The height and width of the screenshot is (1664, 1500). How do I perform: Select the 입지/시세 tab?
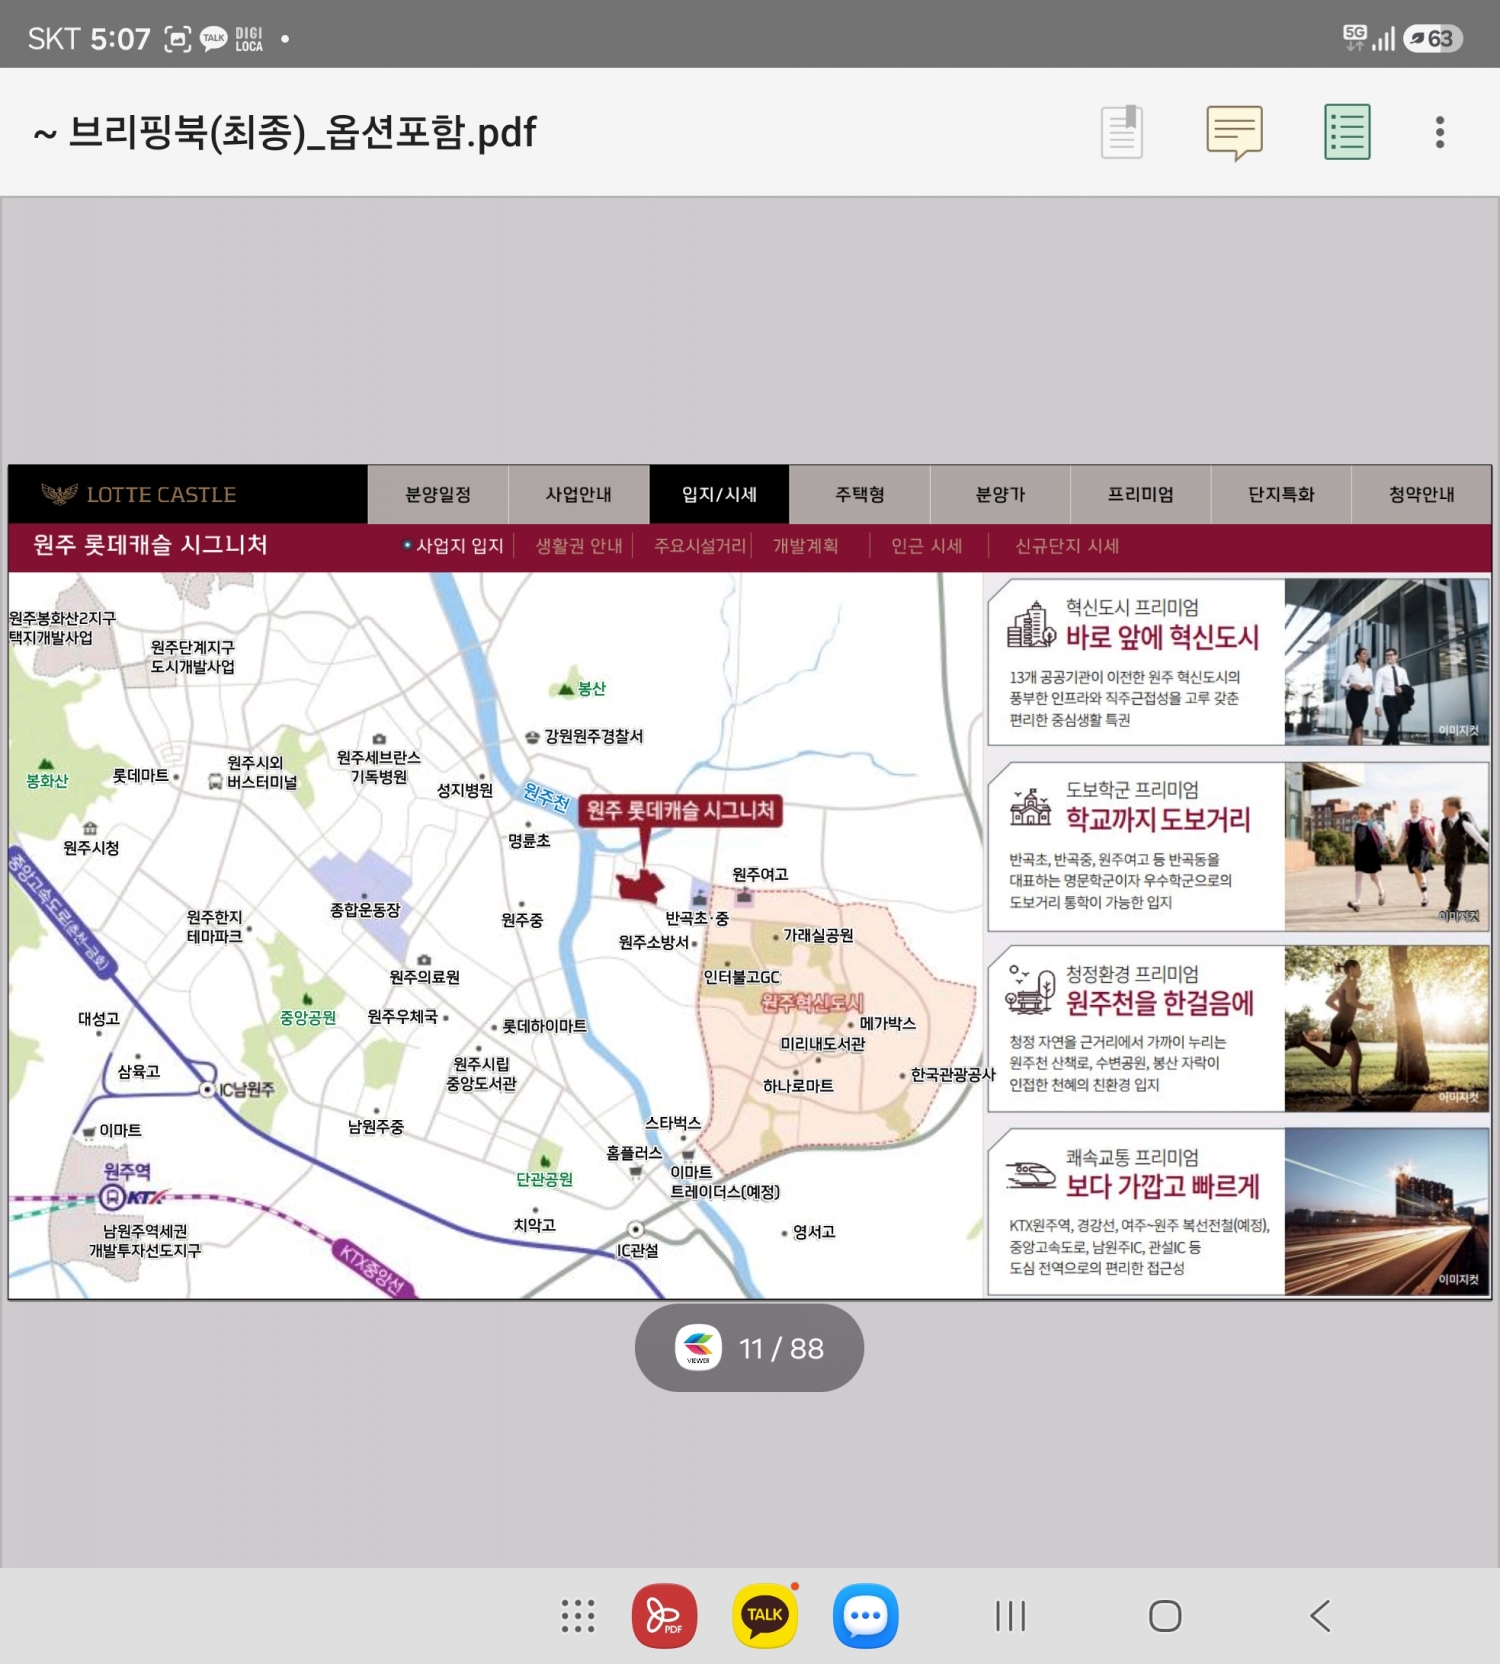coord(719,494)
